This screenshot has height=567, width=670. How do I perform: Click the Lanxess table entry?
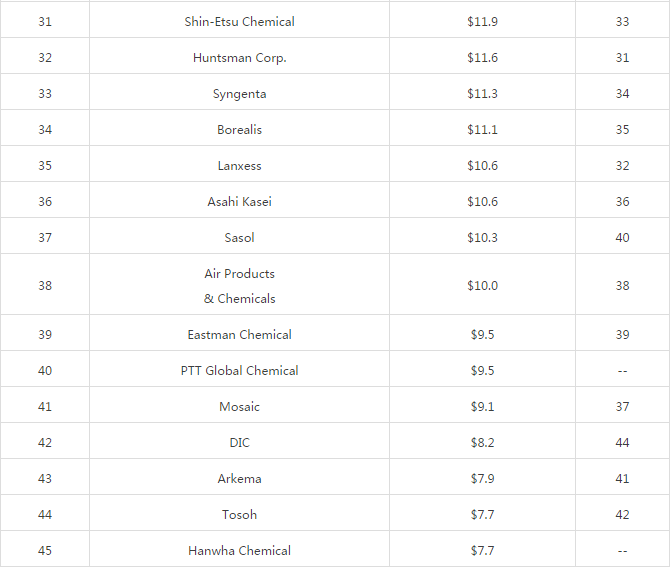pyautogui.click(x=239, y=166)
